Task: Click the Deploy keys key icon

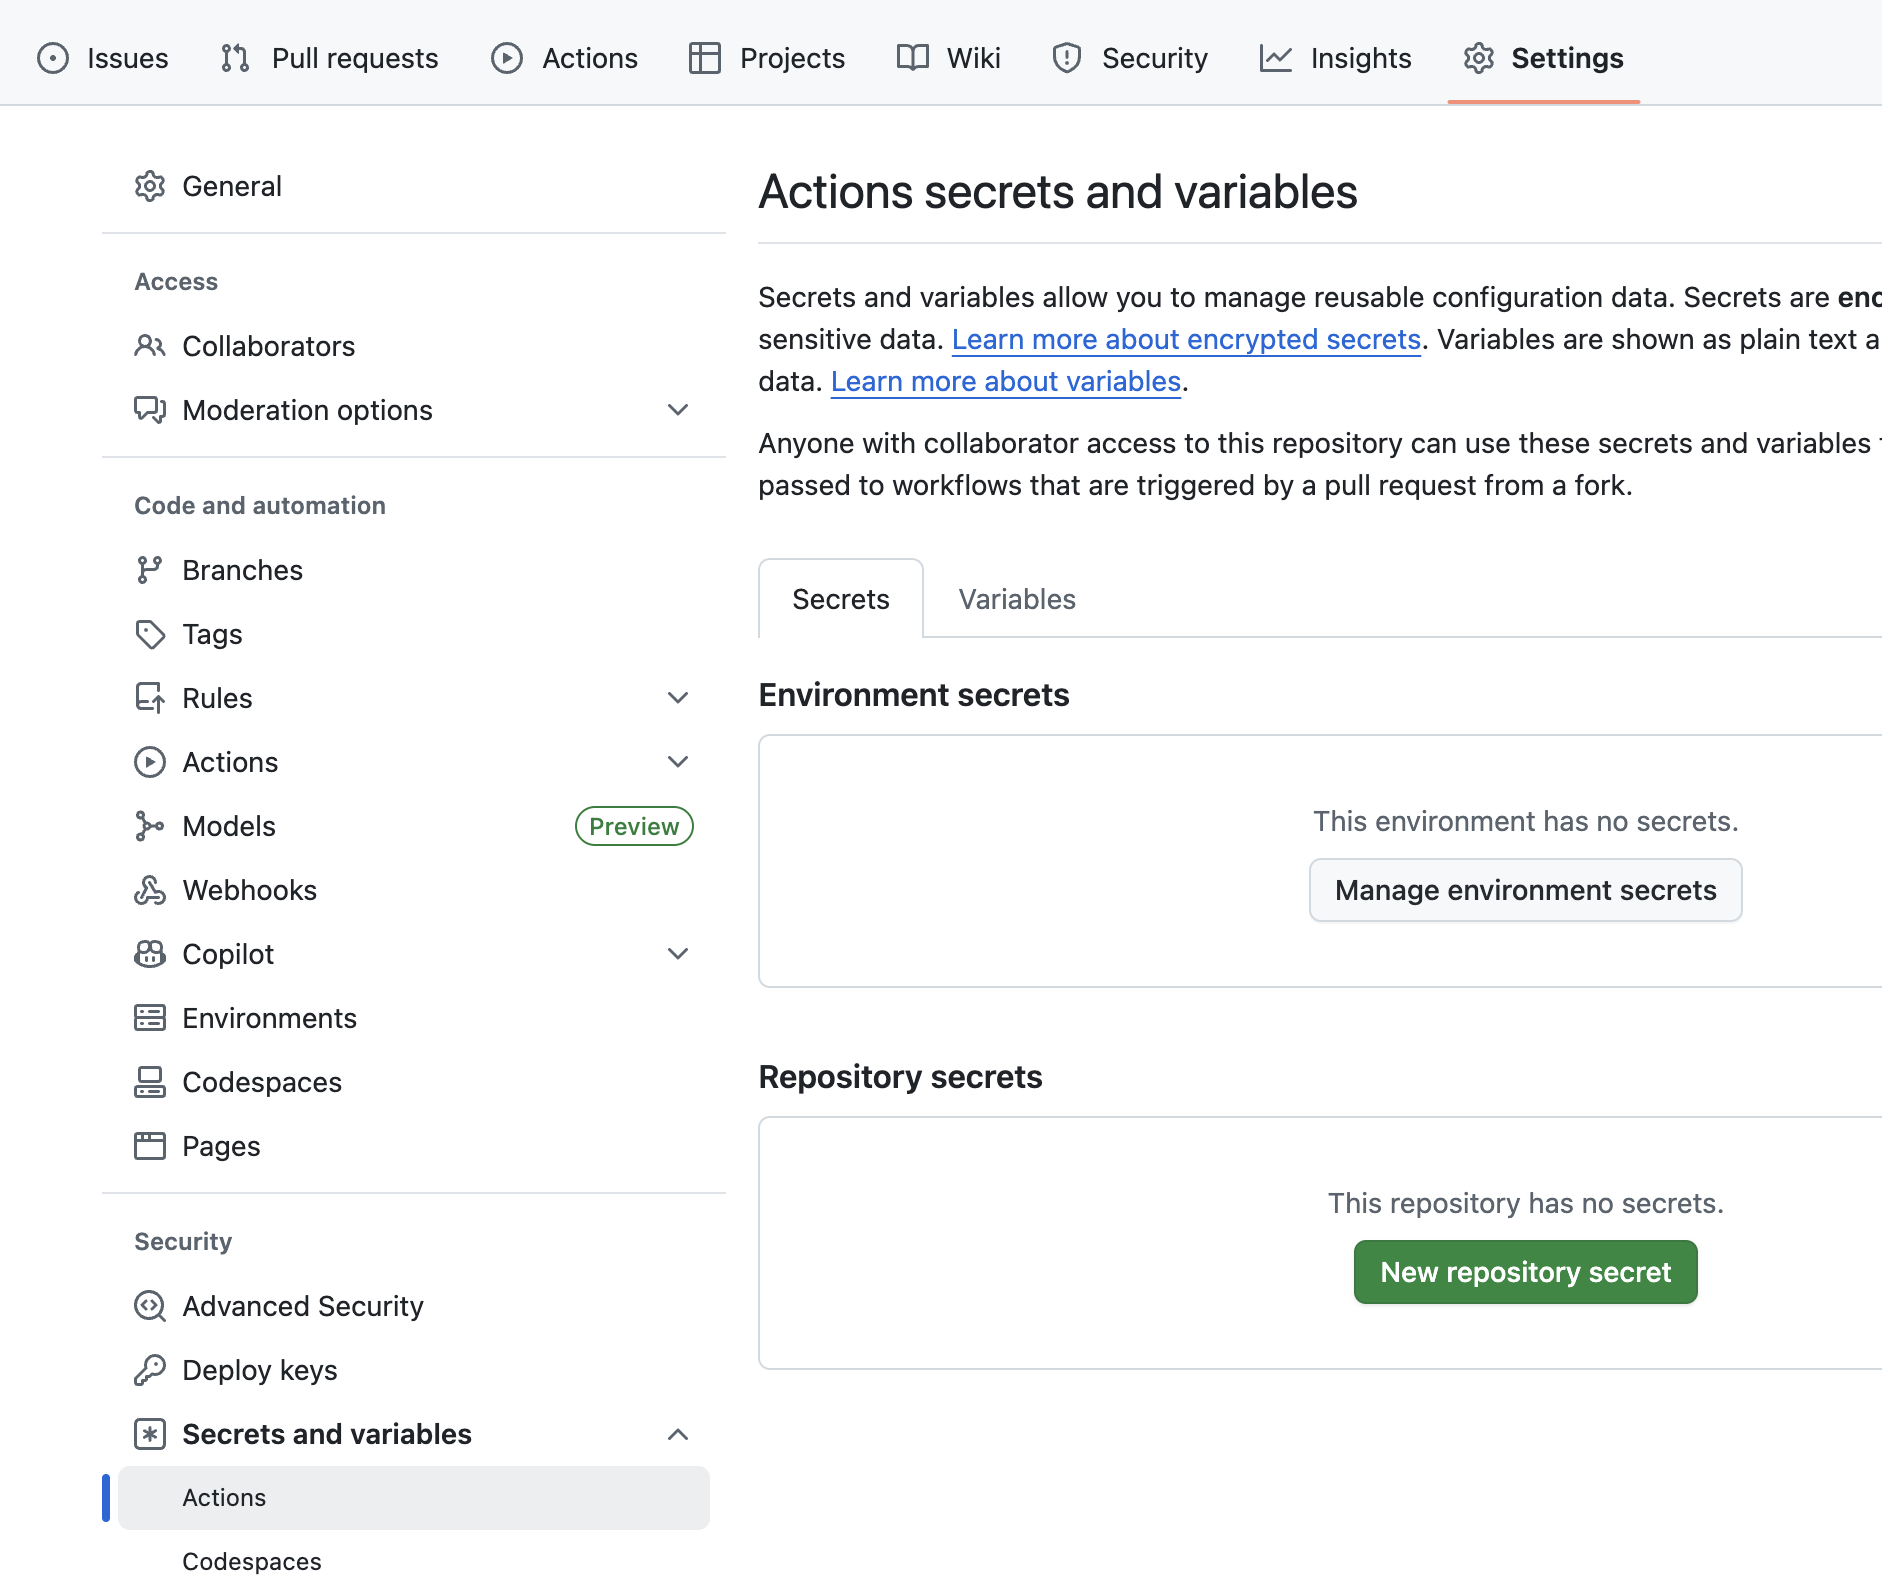Action: [x=150, y=1370]
